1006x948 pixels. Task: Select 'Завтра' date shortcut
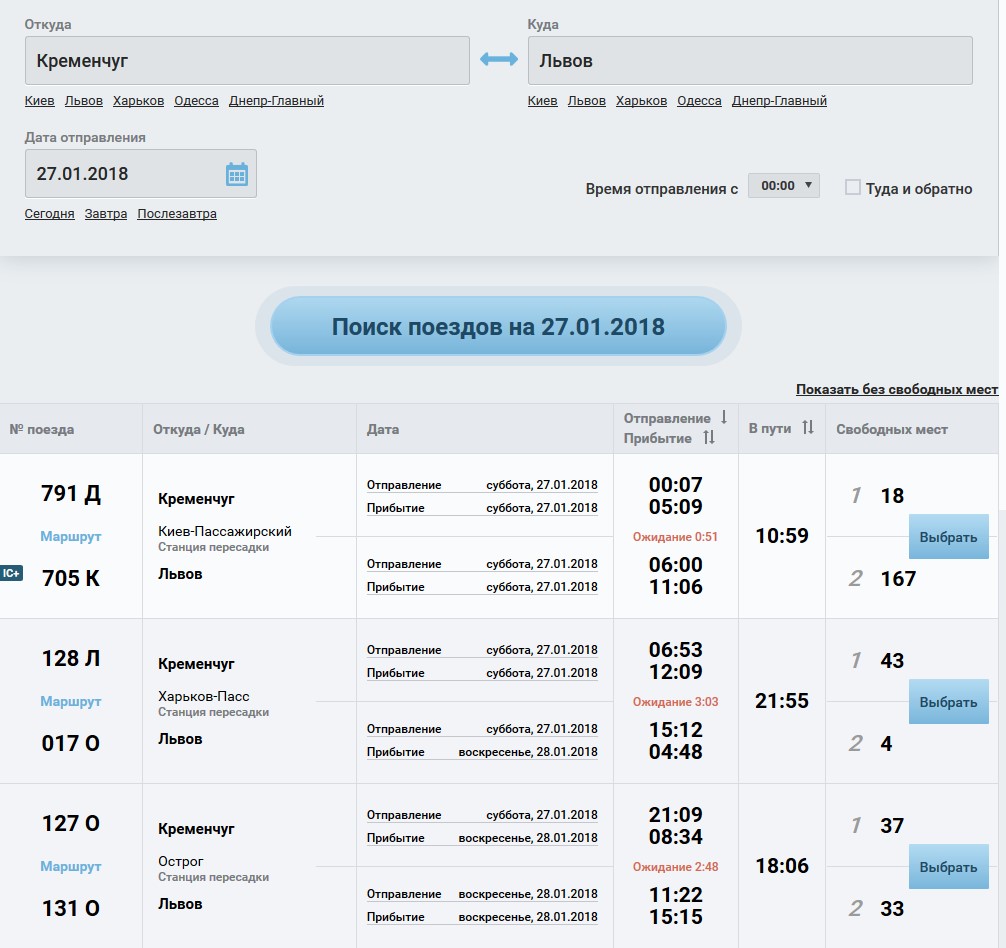click(x=106, y=213)
